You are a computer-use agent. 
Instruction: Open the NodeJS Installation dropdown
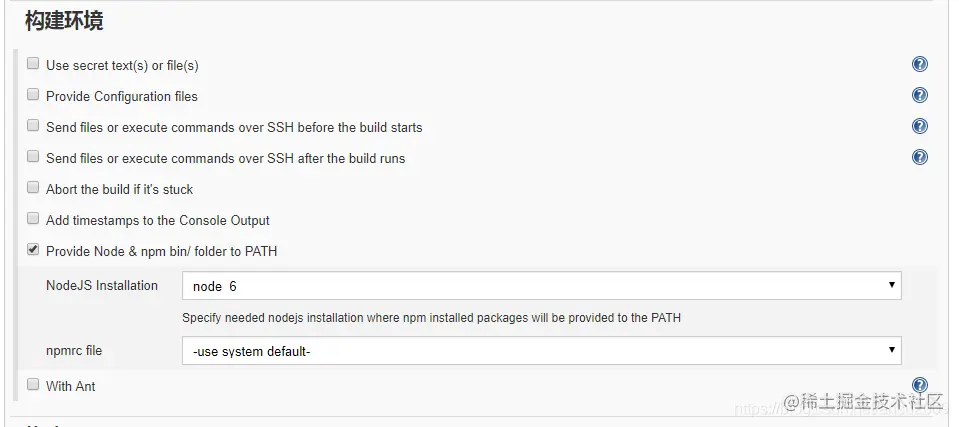541,286
